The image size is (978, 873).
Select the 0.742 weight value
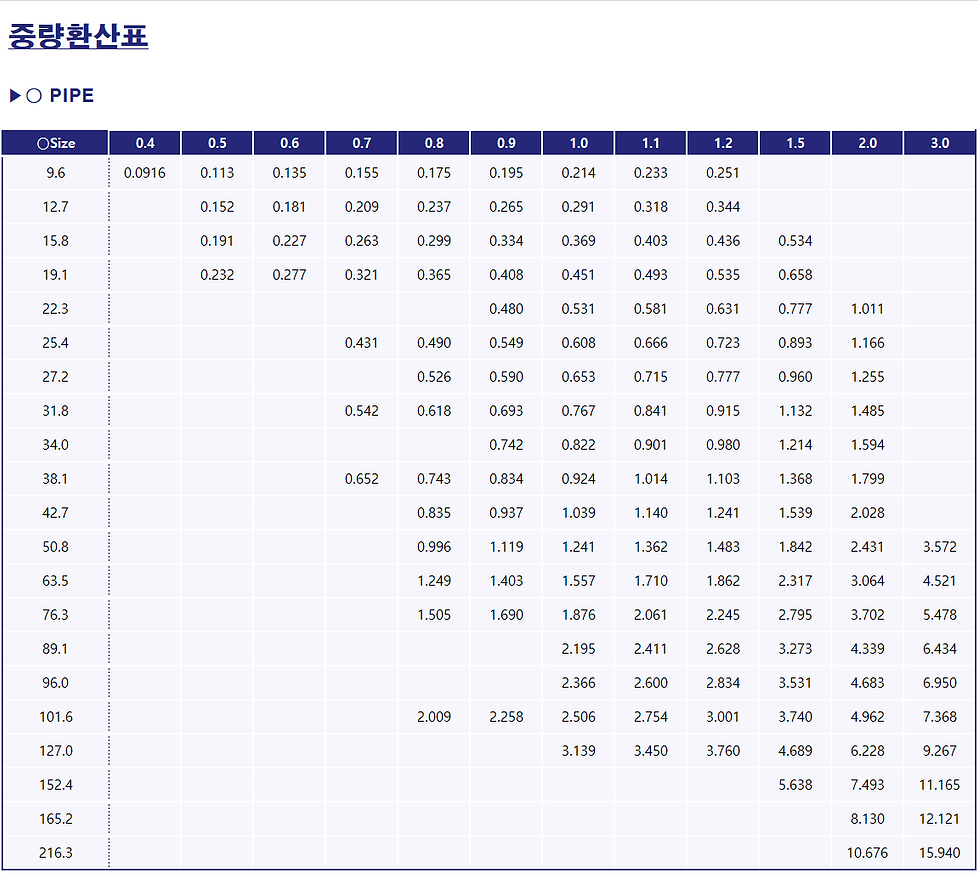[x=506, y=445]
